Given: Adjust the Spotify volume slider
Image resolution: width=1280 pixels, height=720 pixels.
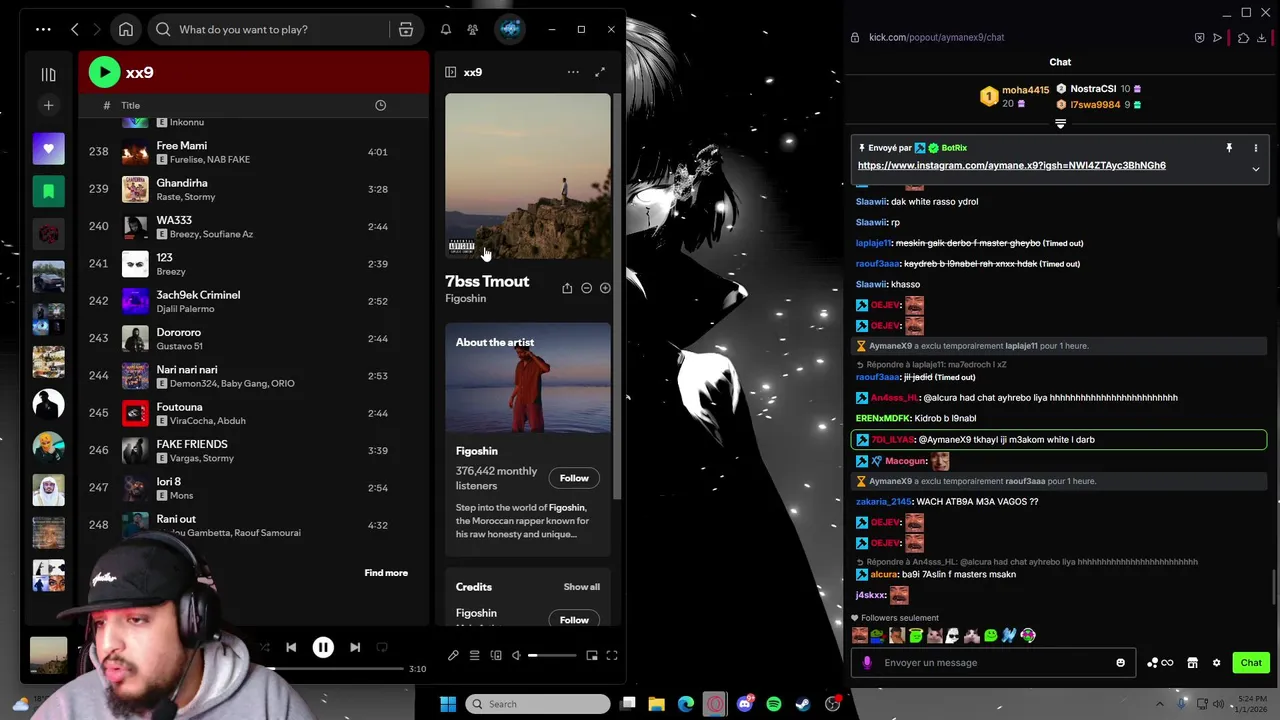Looking at the screenshot, I should pyautogui.click(x=552, y=656).
